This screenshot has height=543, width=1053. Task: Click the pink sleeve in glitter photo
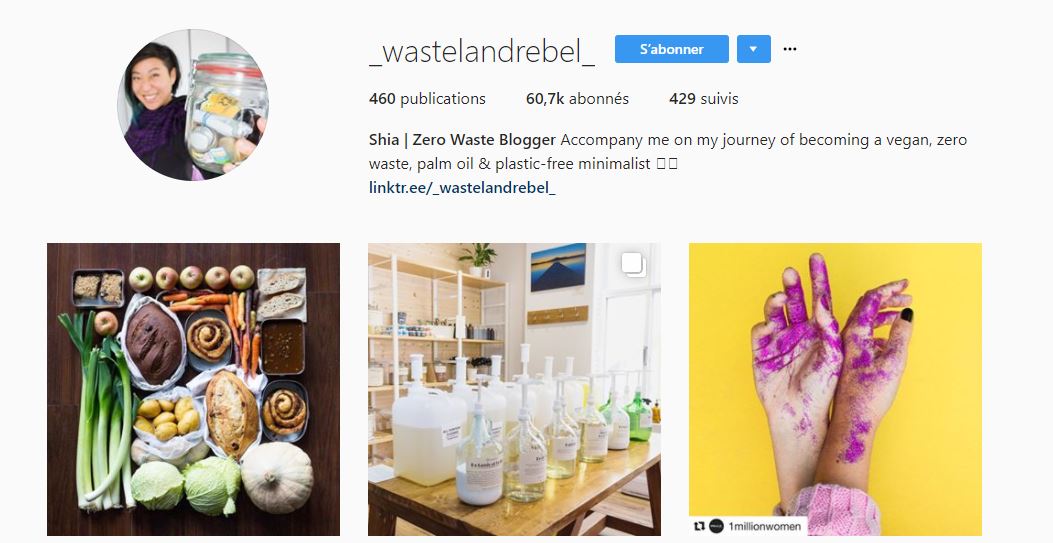831,511
